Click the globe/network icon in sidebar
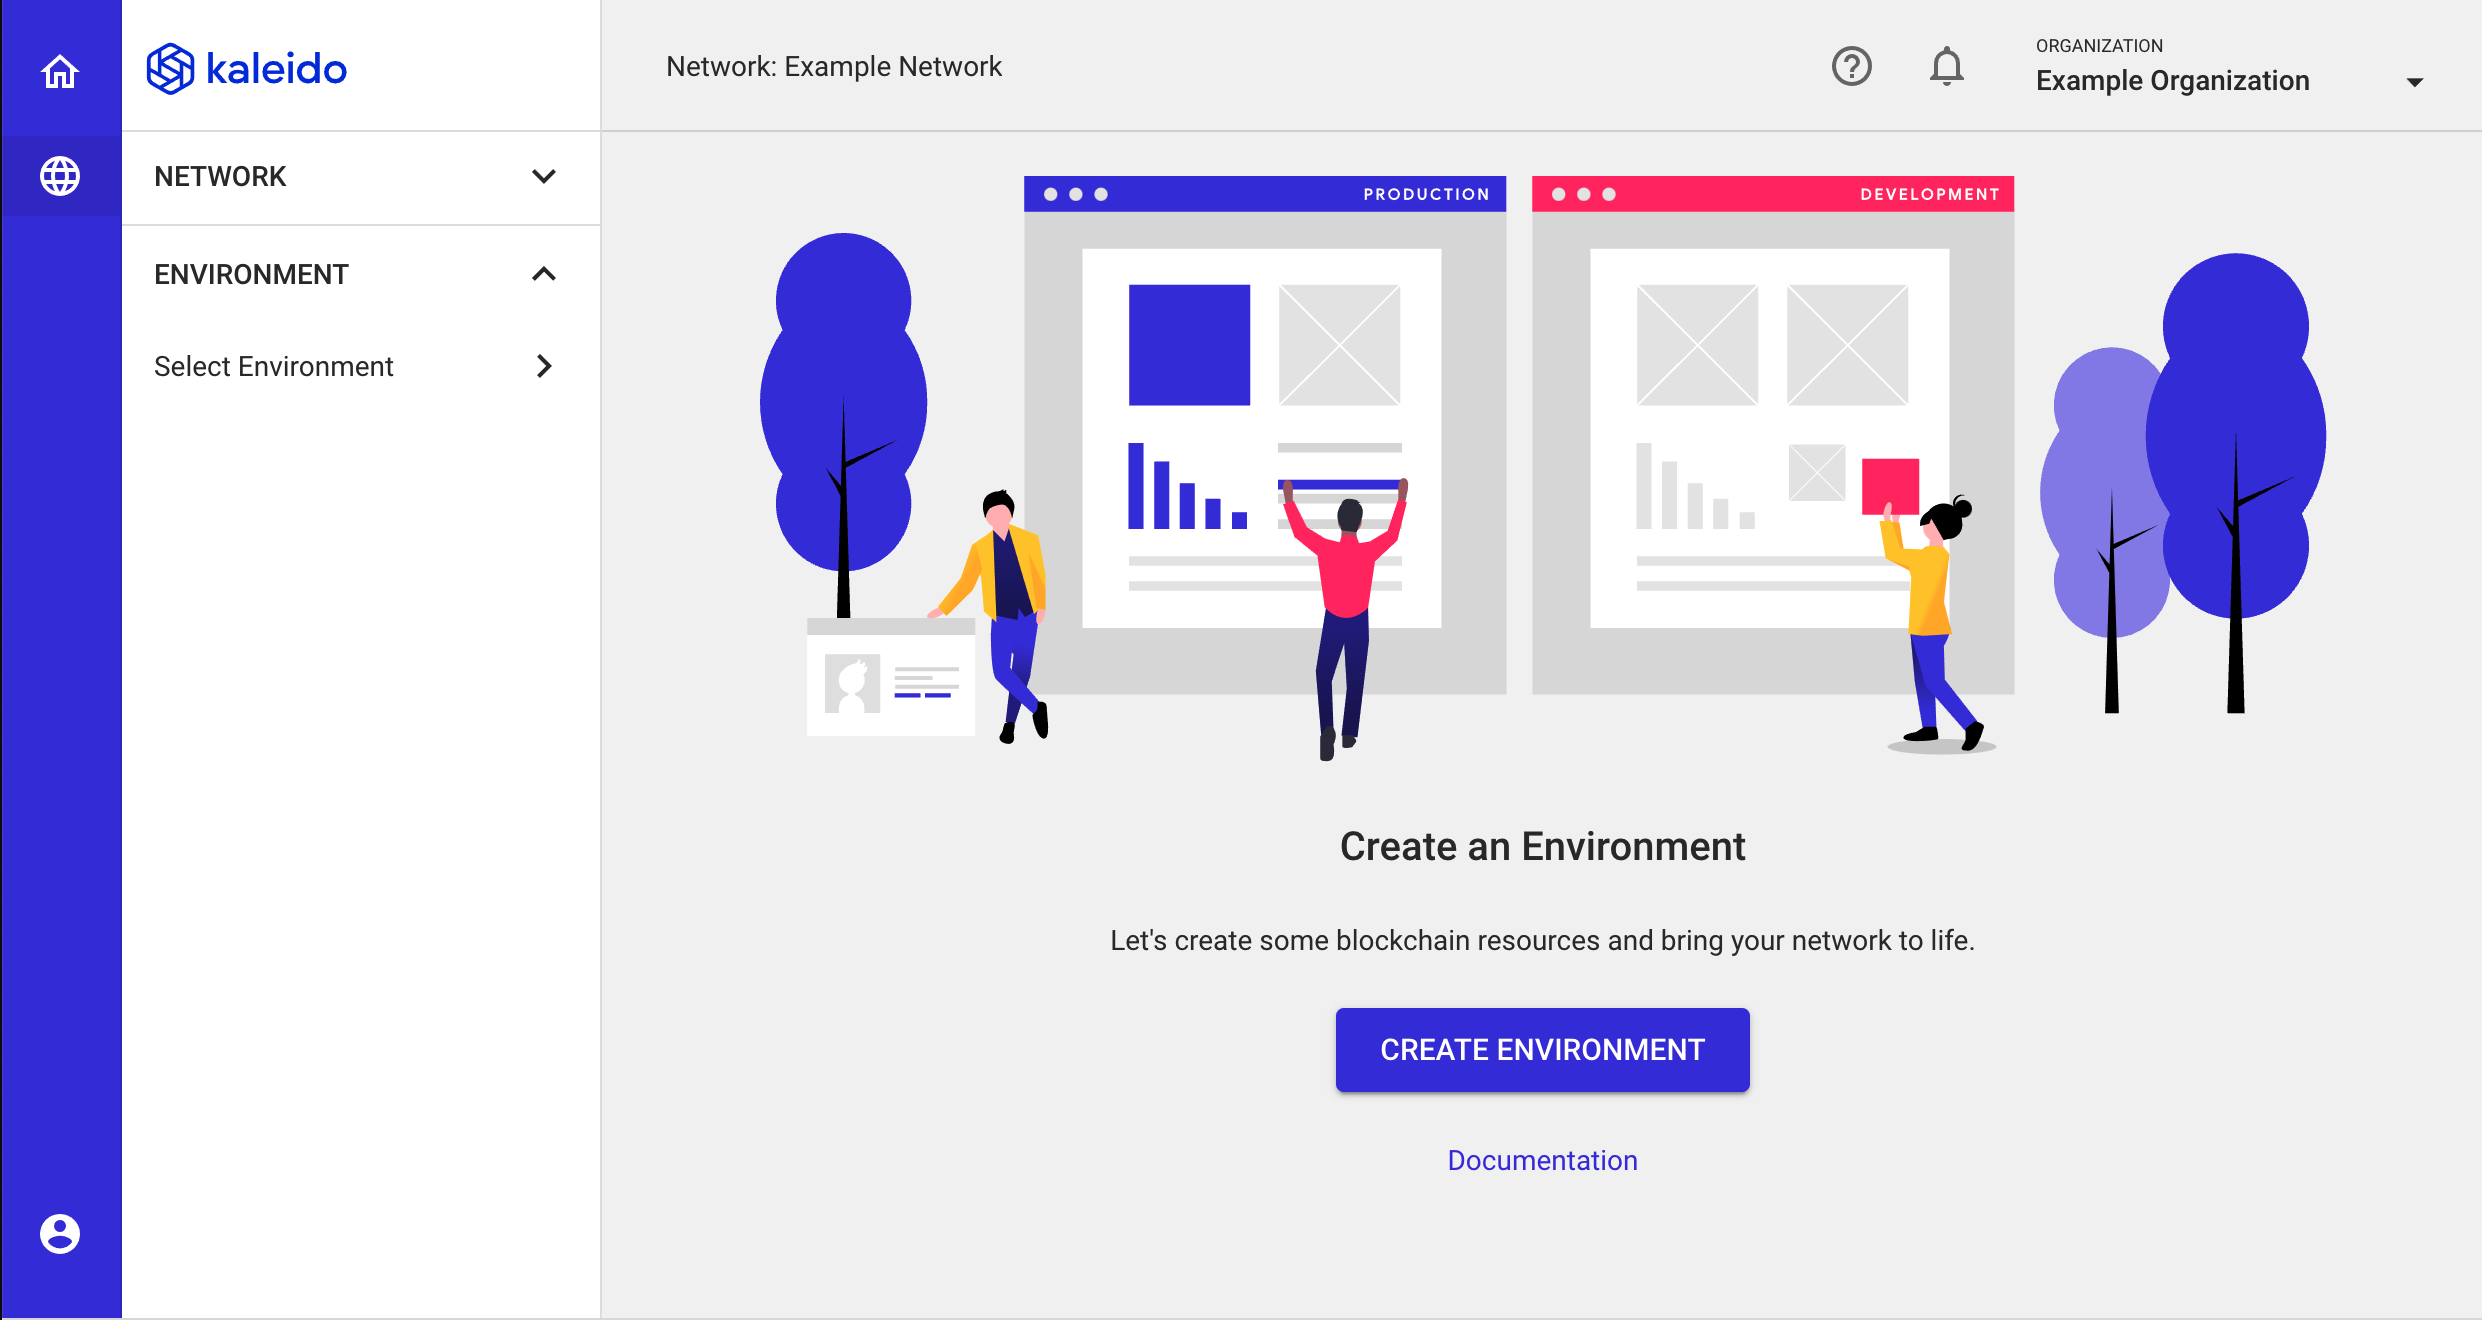Viewport: 2482px width, 1320px height. (x=61, y=176)
